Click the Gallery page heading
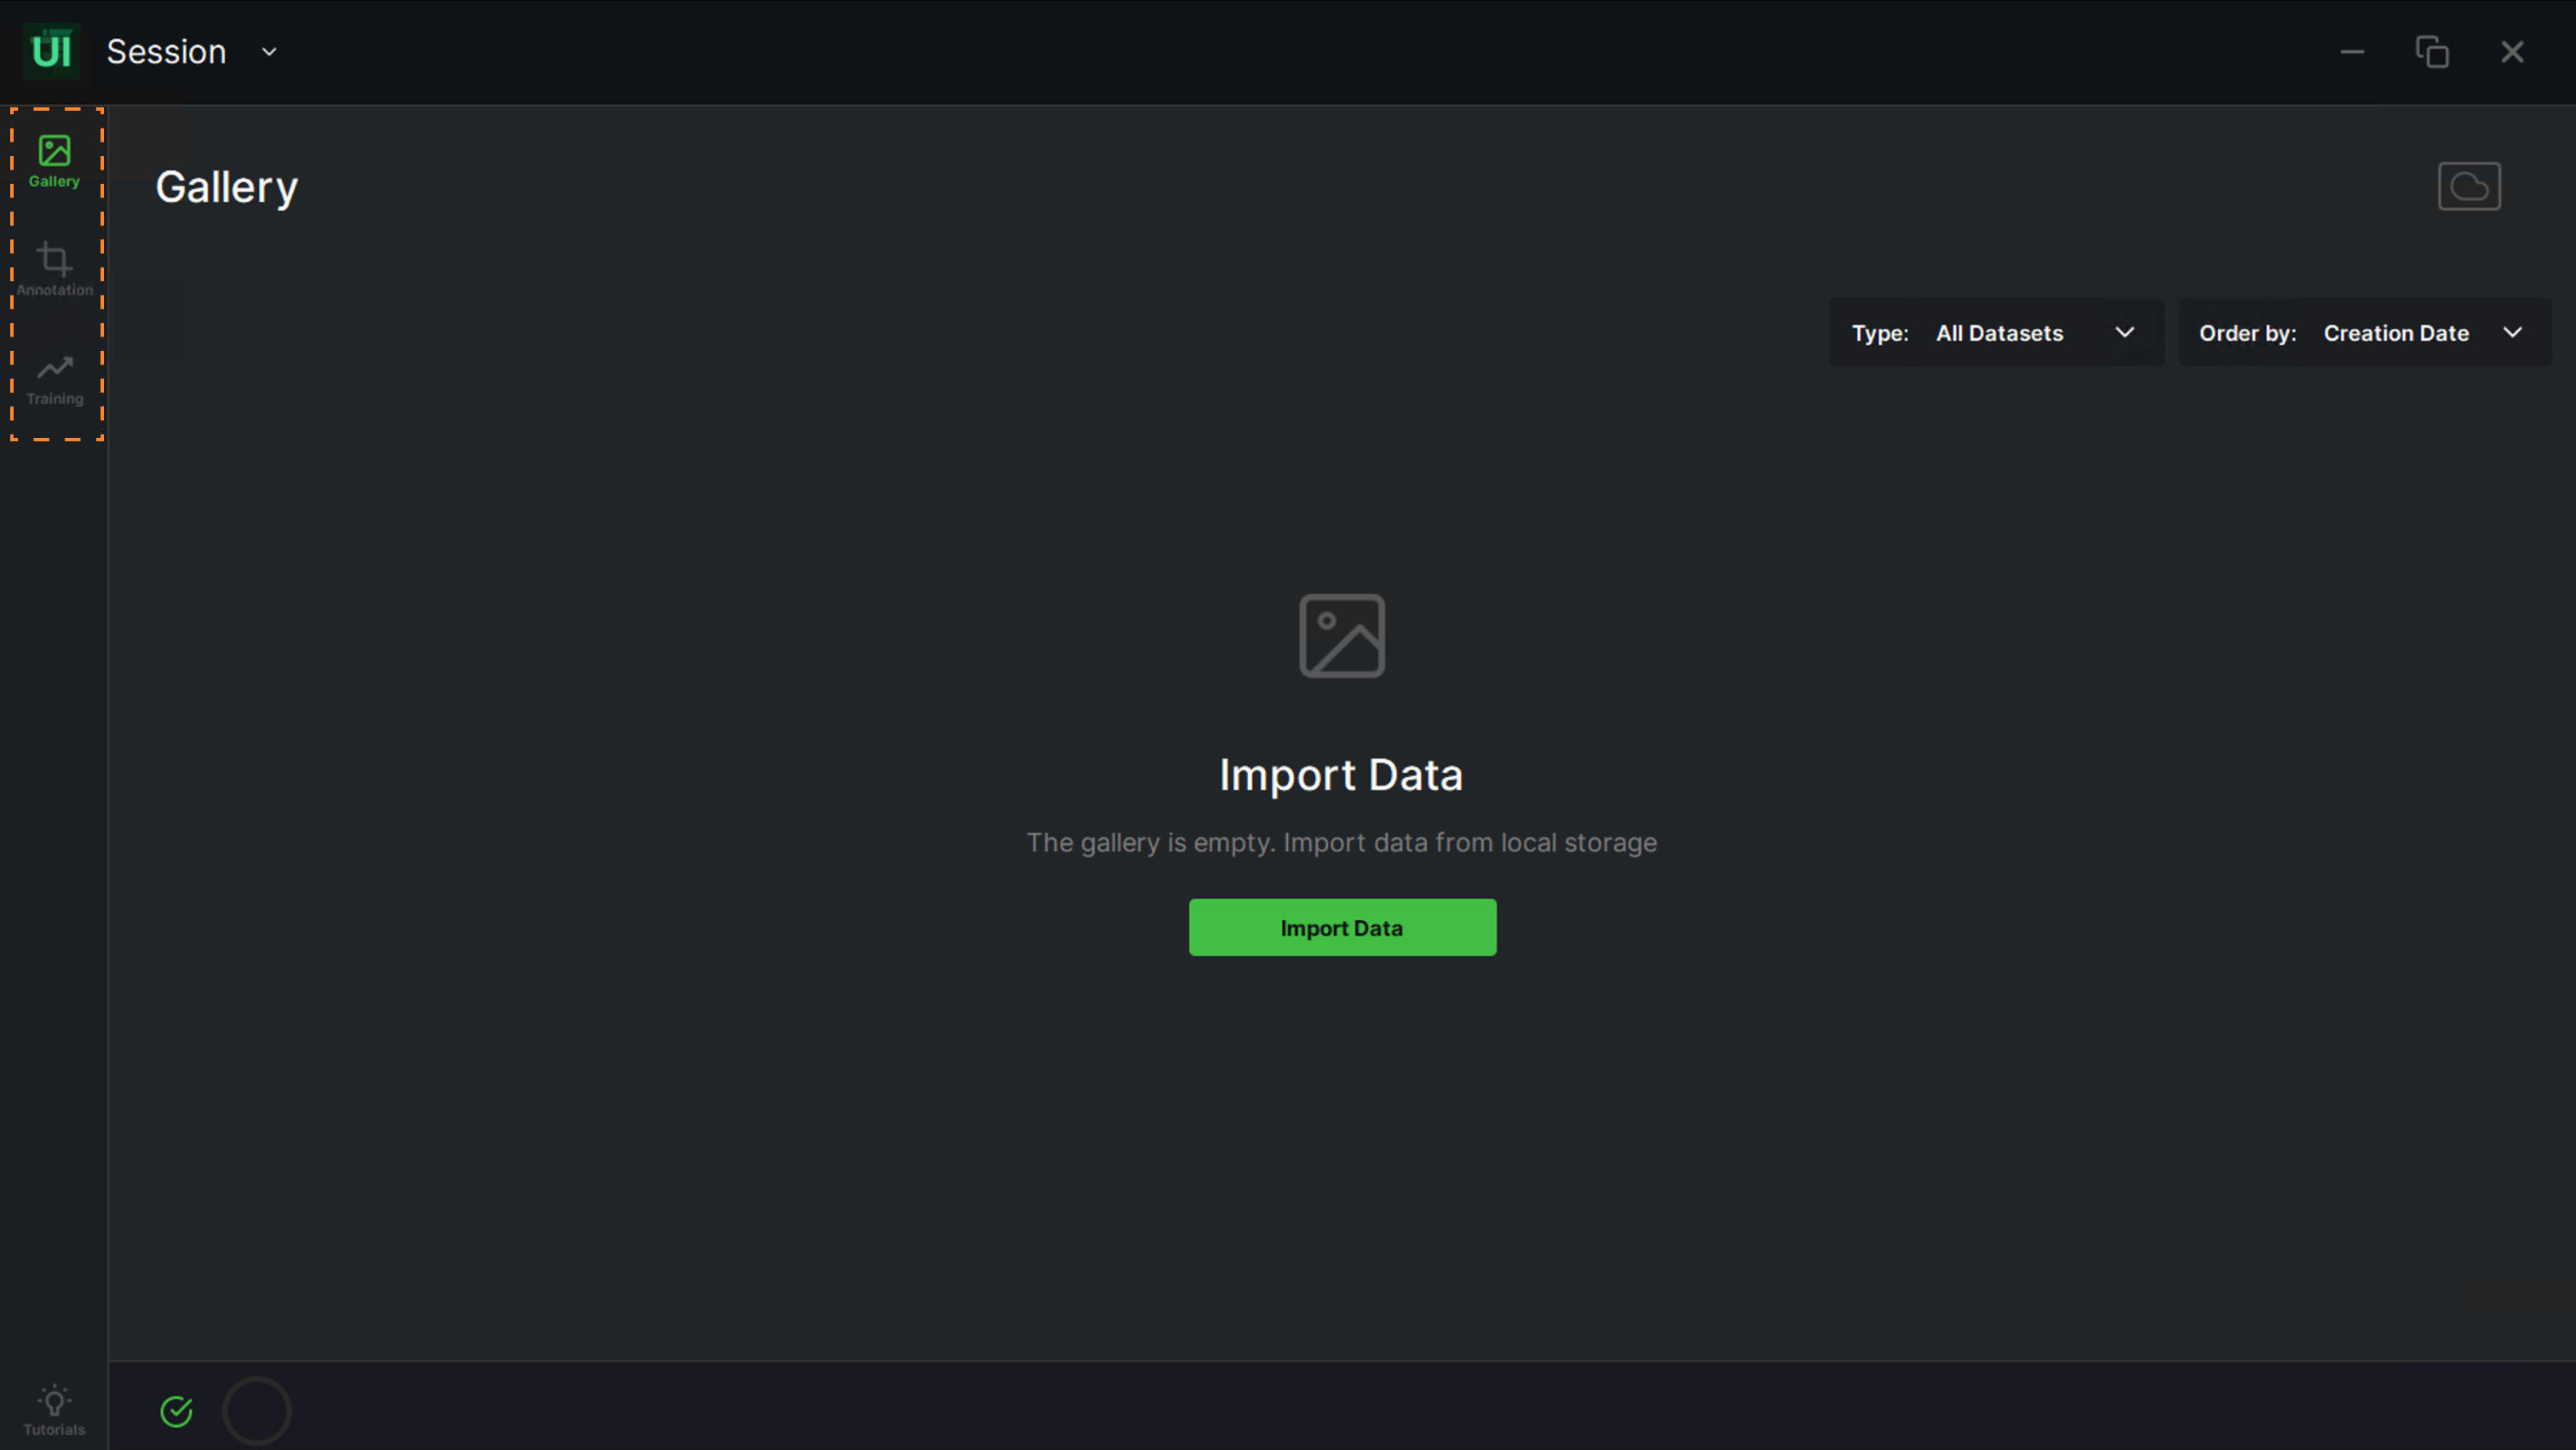The image size is (2576, 1450). [227, 188]
